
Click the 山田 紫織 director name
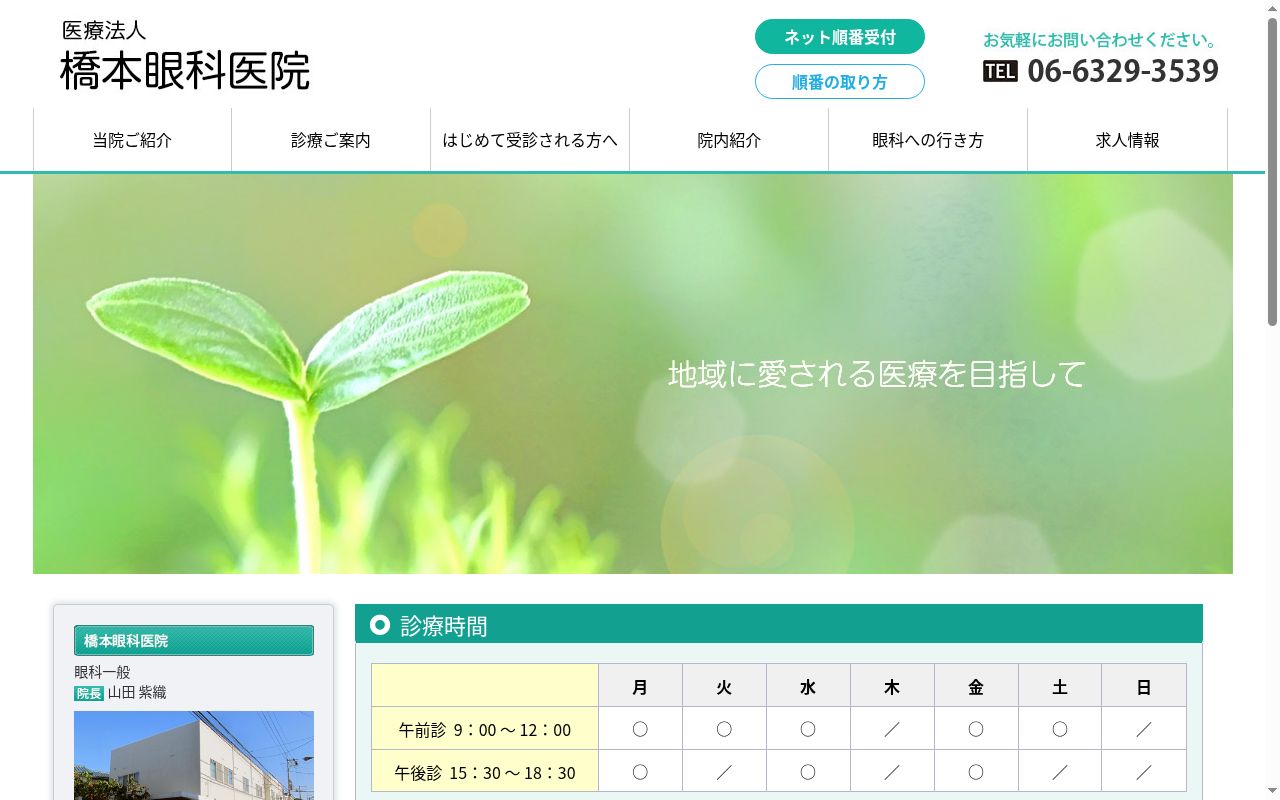tap(137, 693)
